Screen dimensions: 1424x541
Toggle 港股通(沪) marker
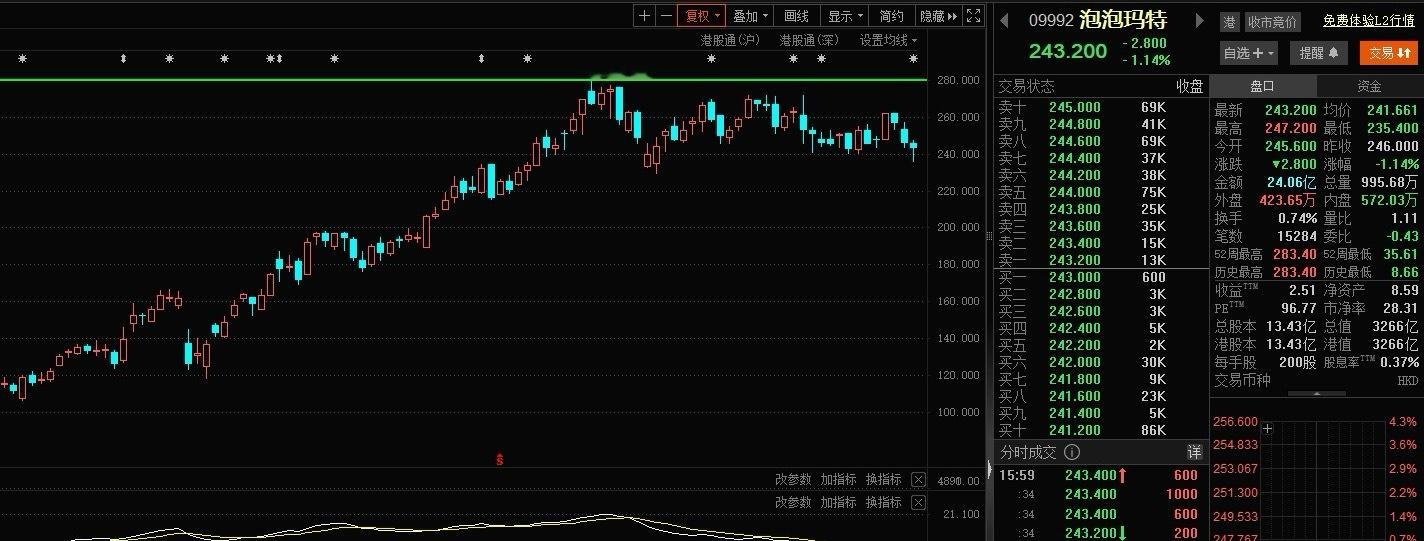point(730,40)
